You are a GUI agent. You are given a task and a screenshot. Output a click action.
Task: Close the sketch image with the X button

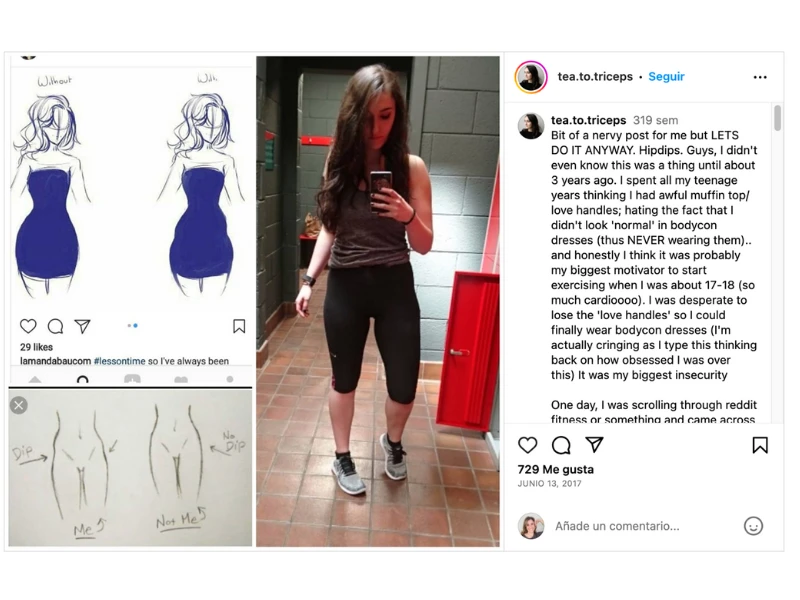point(19,405)
